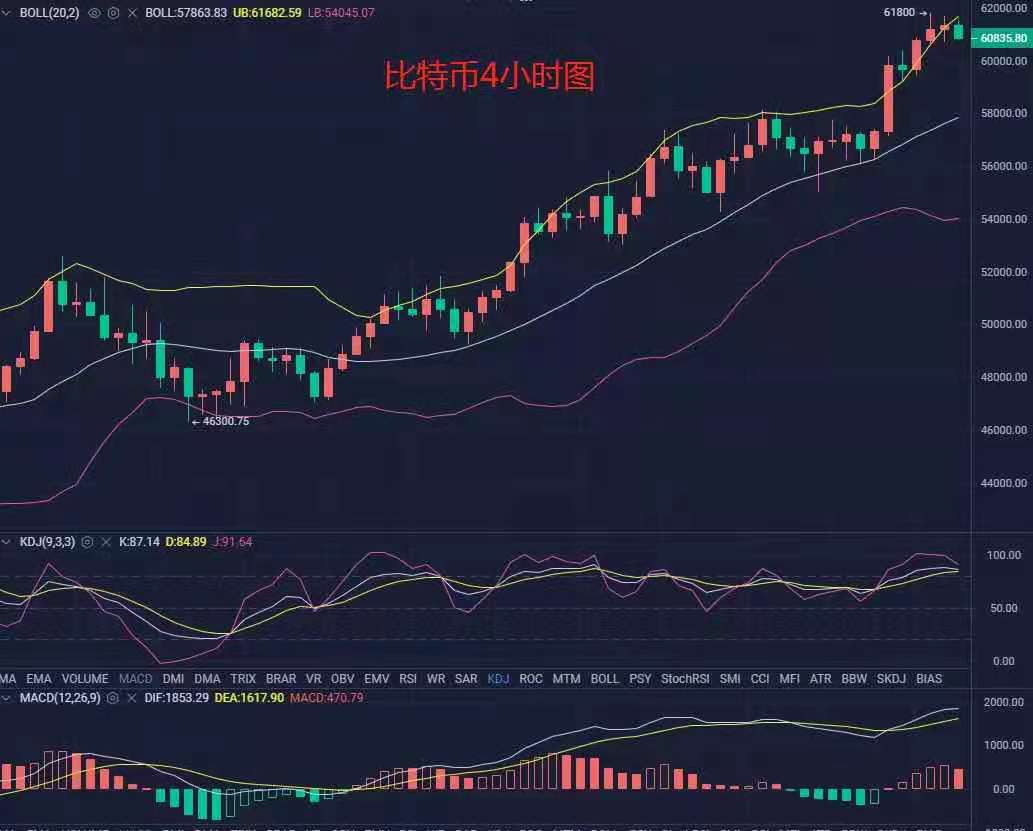Remove the KDJ sub-chart indicator
The height and width of the screenshot is (831, 1033).
pos(106,542)
